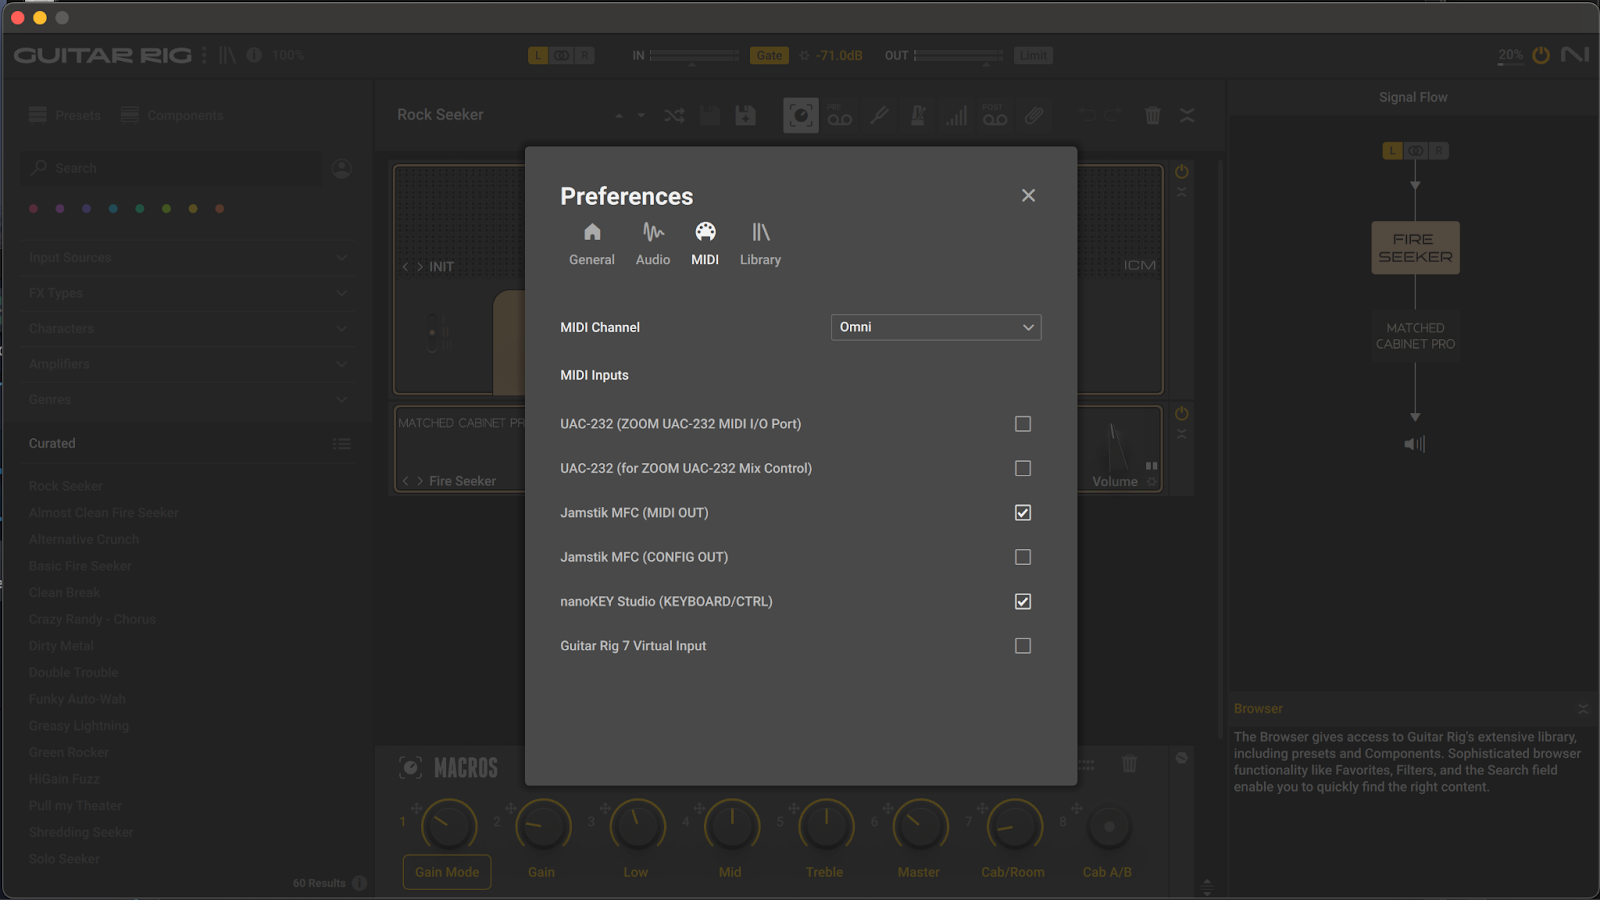Close the Preferences dialog with the X
The width and height of the screenshot is (1600, 900).
[x=1028, y=196]
